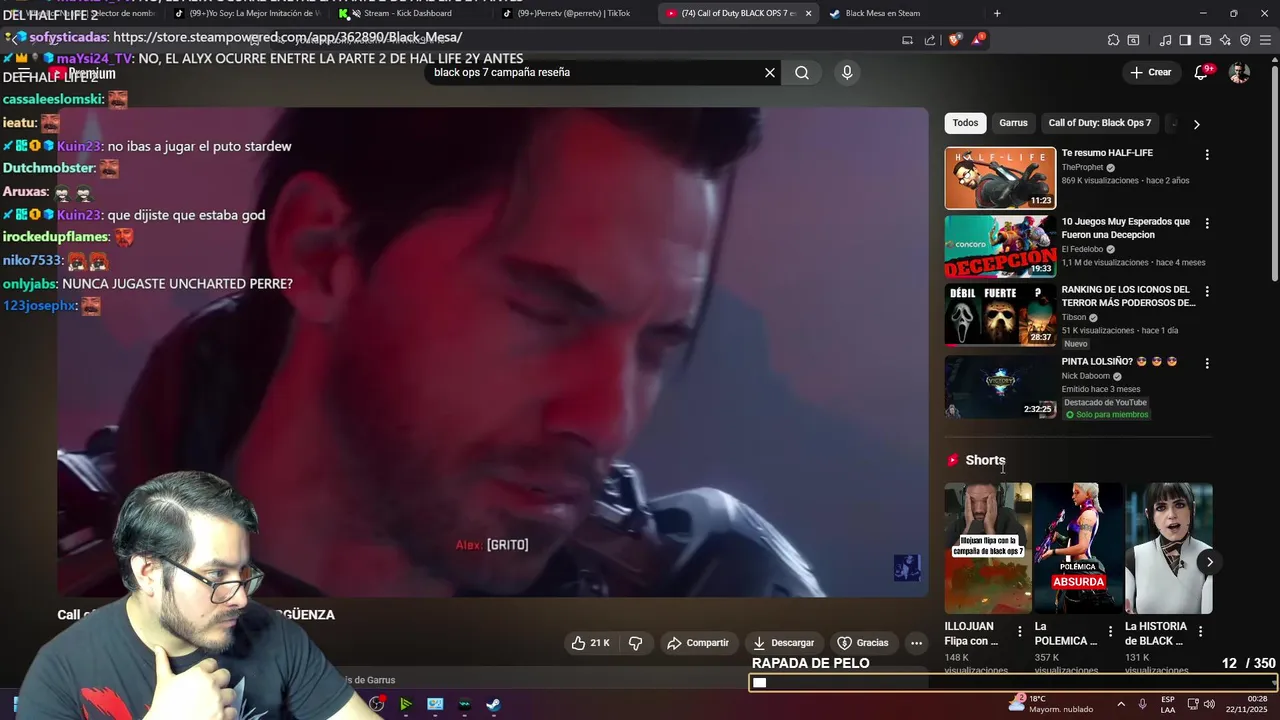This screenshot has width=1280, height=720.
Task: Show next Shorts with the carousel arrow
Action: 1209,562
